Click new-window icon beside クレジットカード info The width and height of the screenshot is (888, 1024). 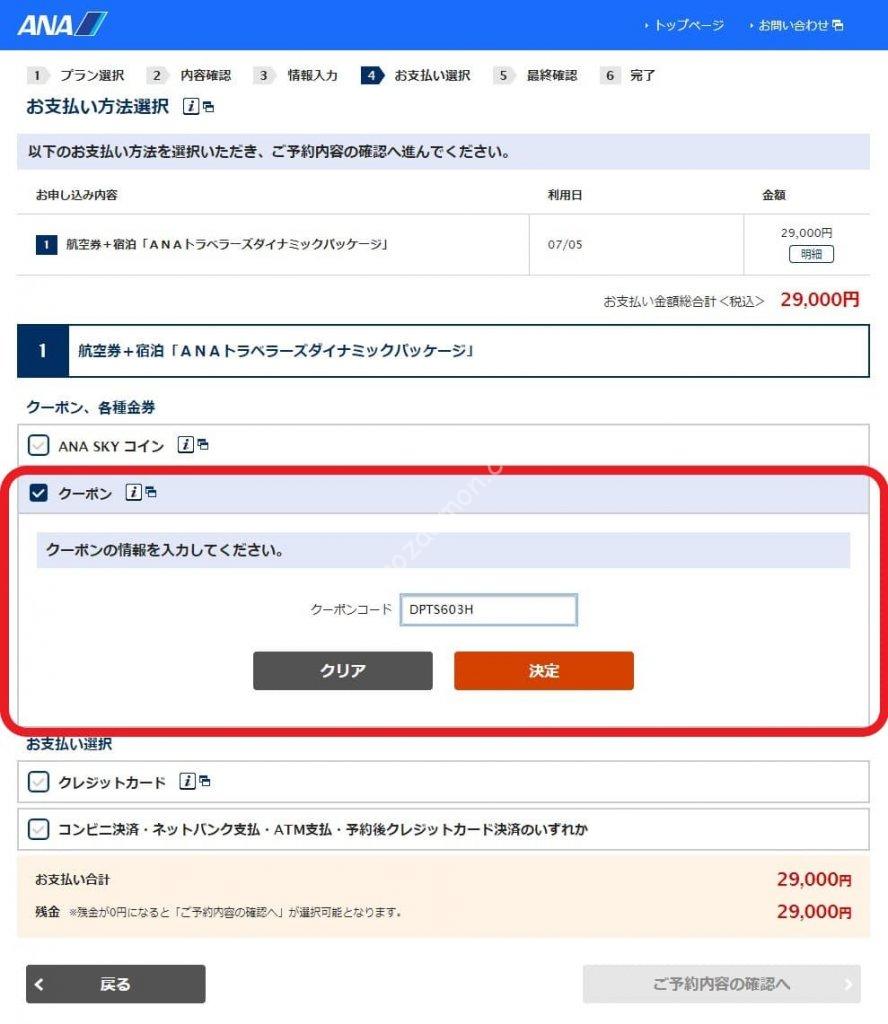pos(205,780)
